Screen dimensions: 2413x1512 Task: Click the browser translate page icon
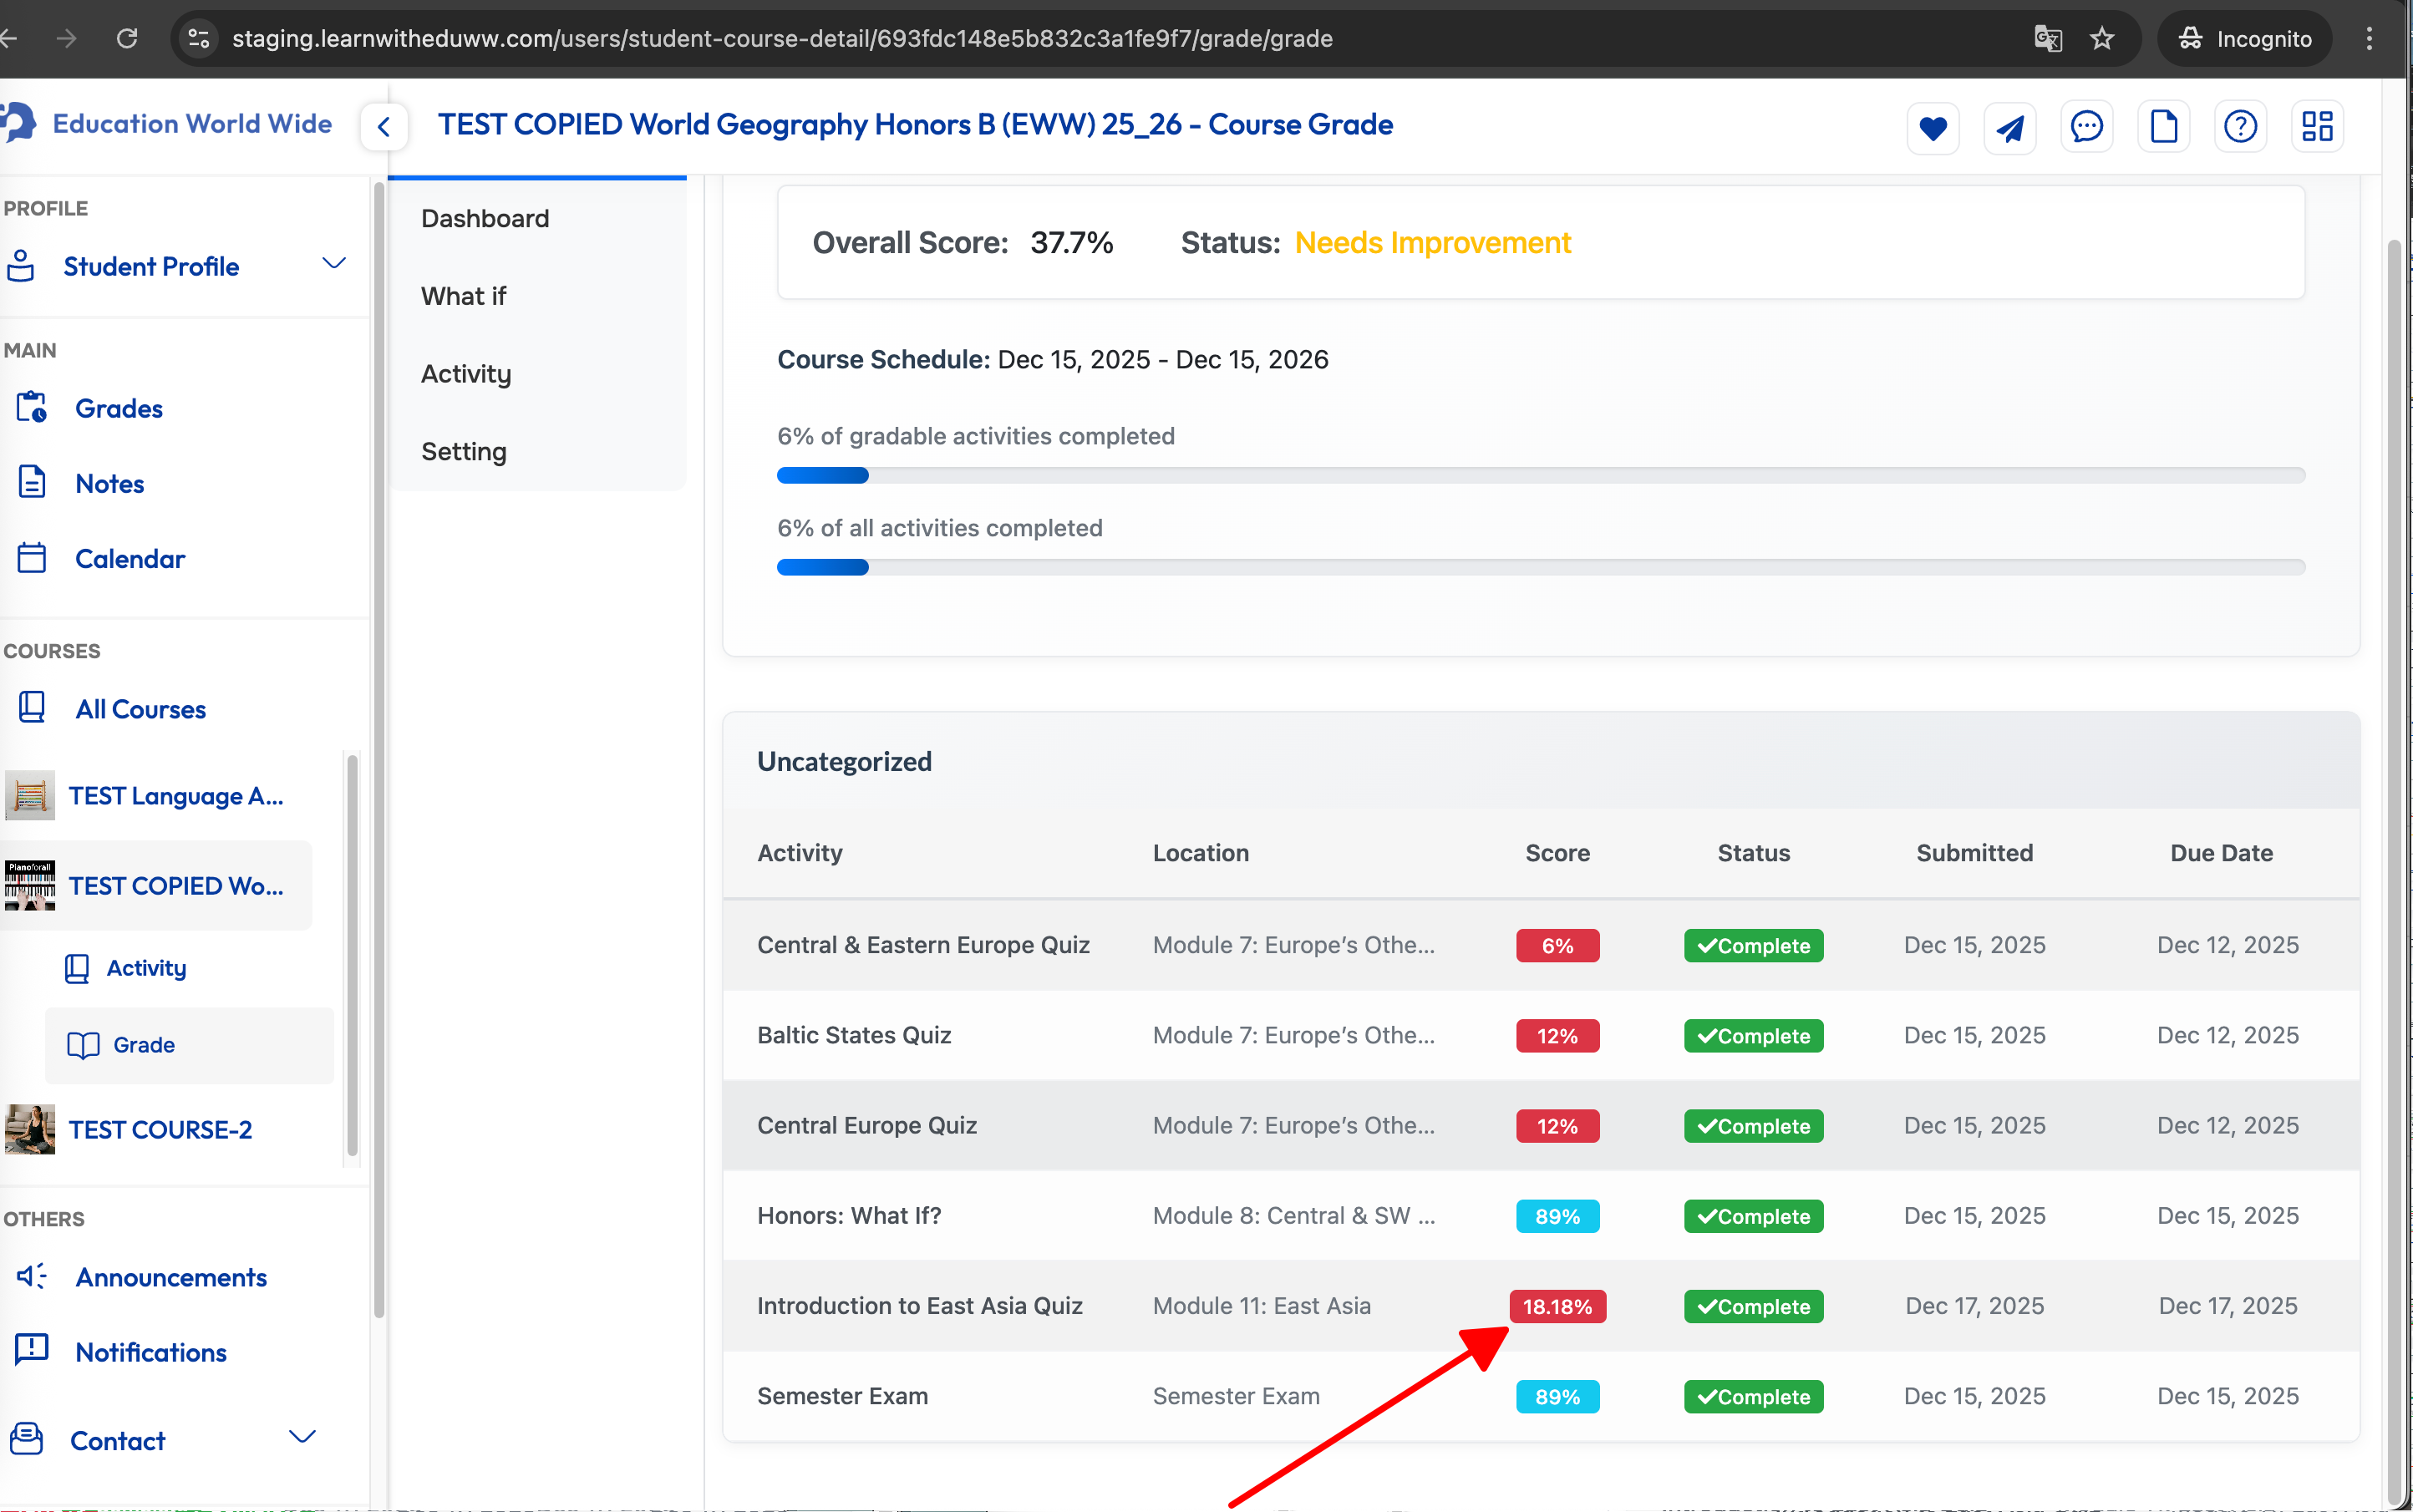click(x=2047, y=39)
